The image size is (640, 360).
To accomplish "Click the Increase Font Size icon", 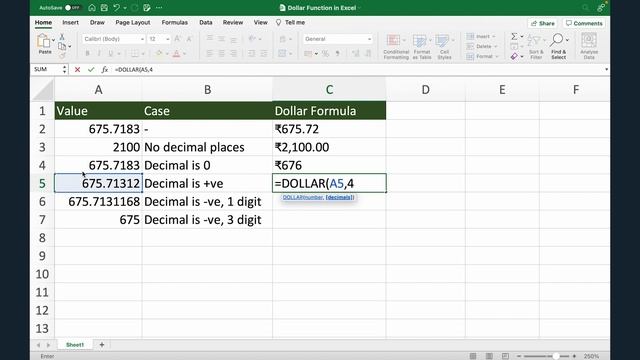I will pyautogui.click(x=178, y=39).
